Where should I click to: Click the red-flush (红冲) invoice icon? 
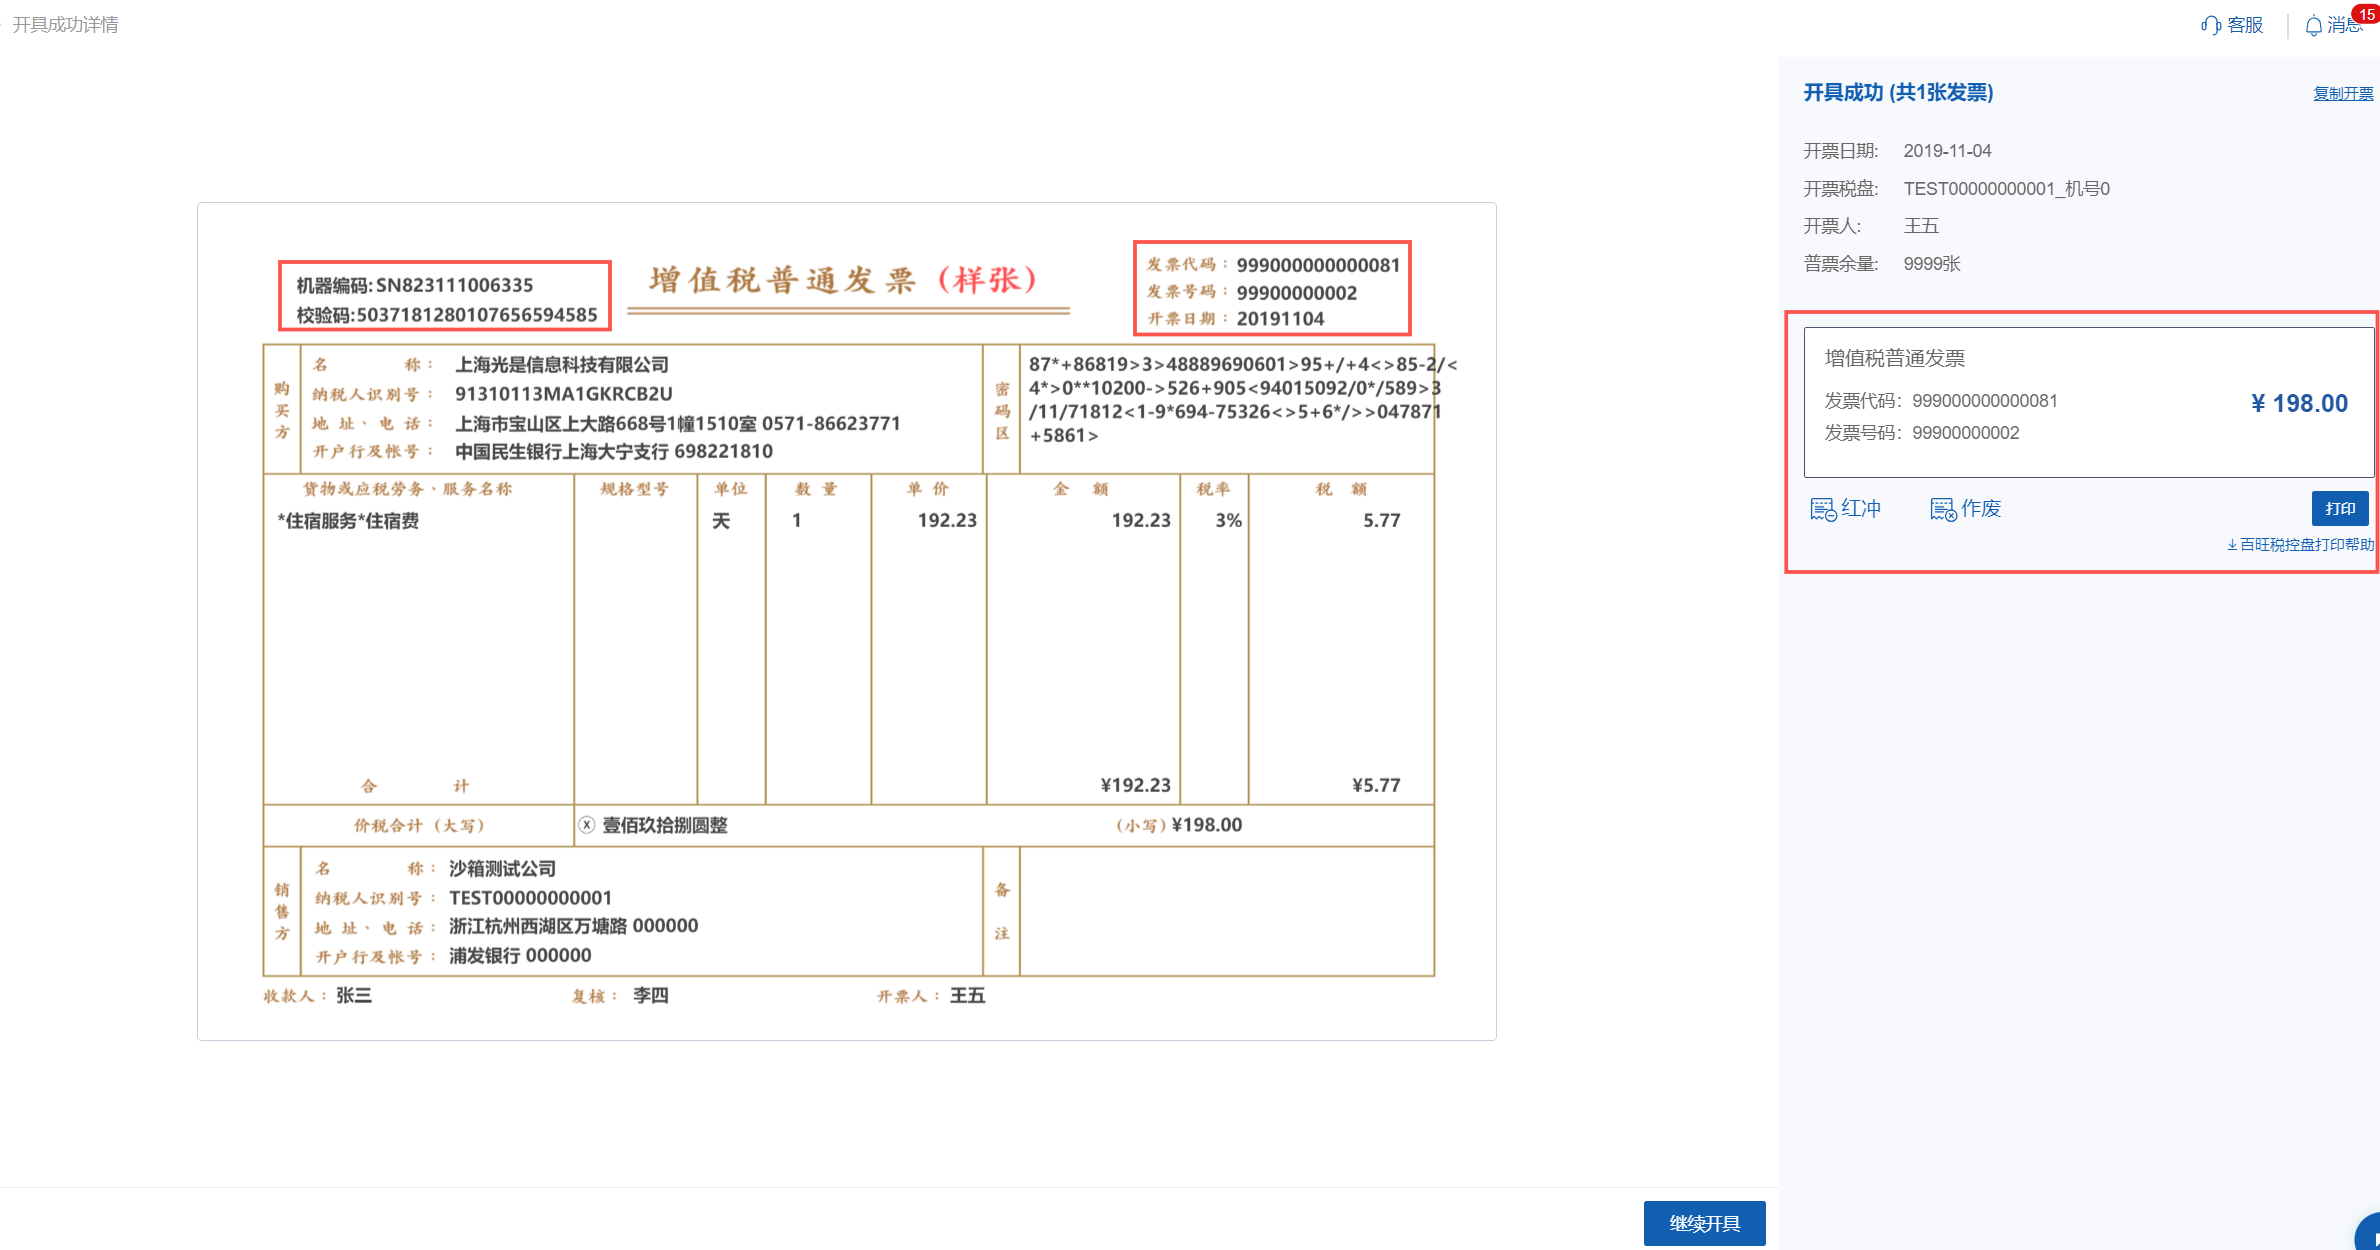pos(1823,509)
